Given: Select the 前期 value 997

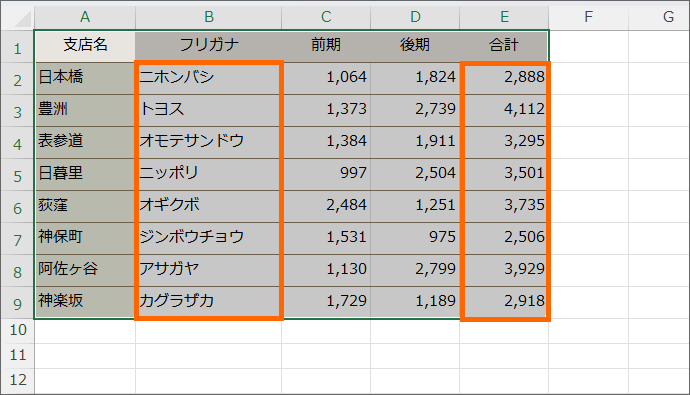Looking at the screenshot, I should 326,175.
